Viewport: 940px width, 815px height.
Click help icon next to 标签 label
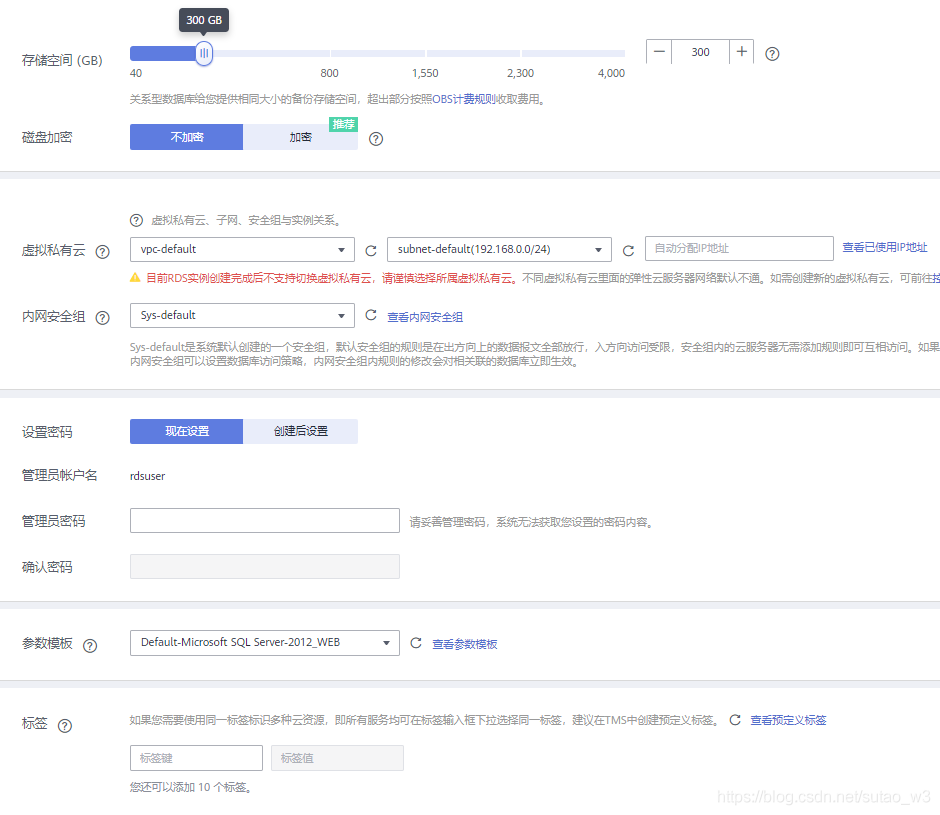pyautogui.click(x=65, y=726)
